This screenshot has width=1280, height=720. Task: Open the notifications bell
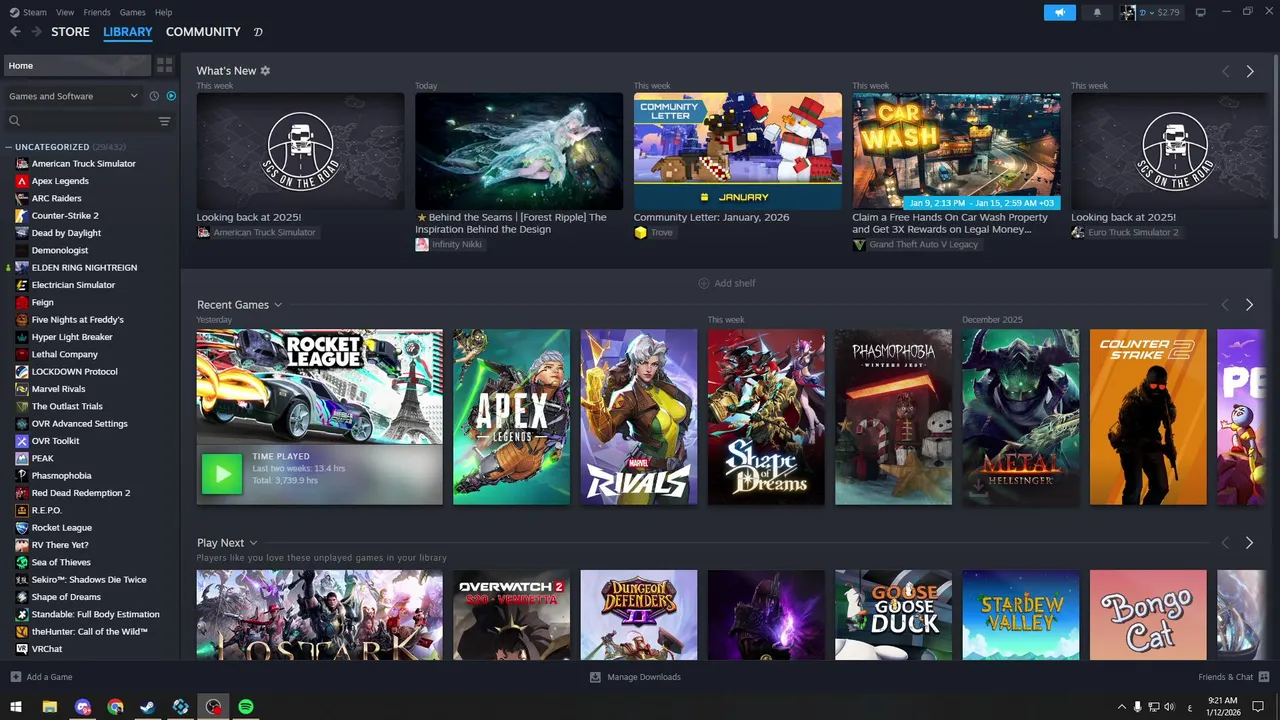coord(1097,12)
